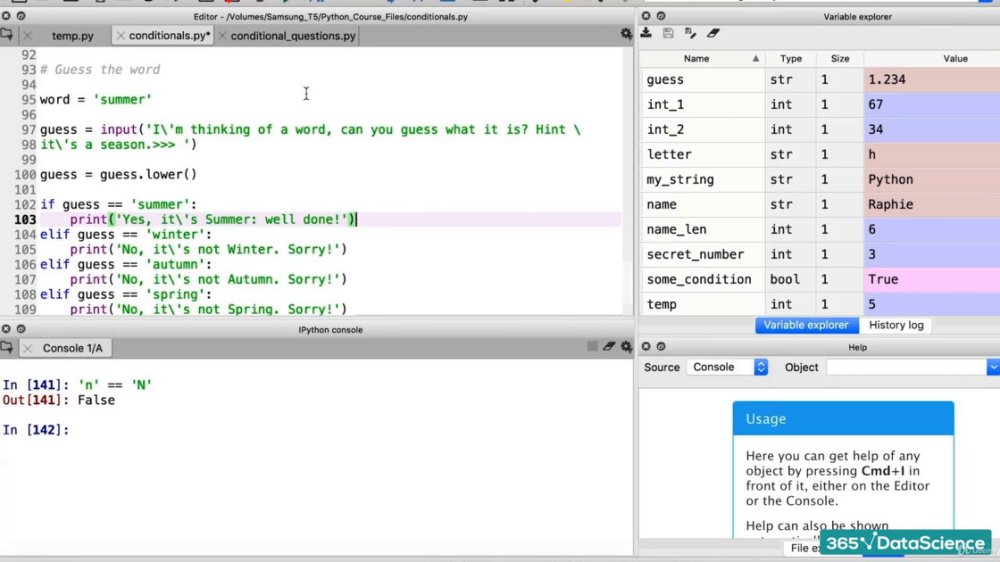Open the conditional_questions.py tab

[x=293, y=36]
